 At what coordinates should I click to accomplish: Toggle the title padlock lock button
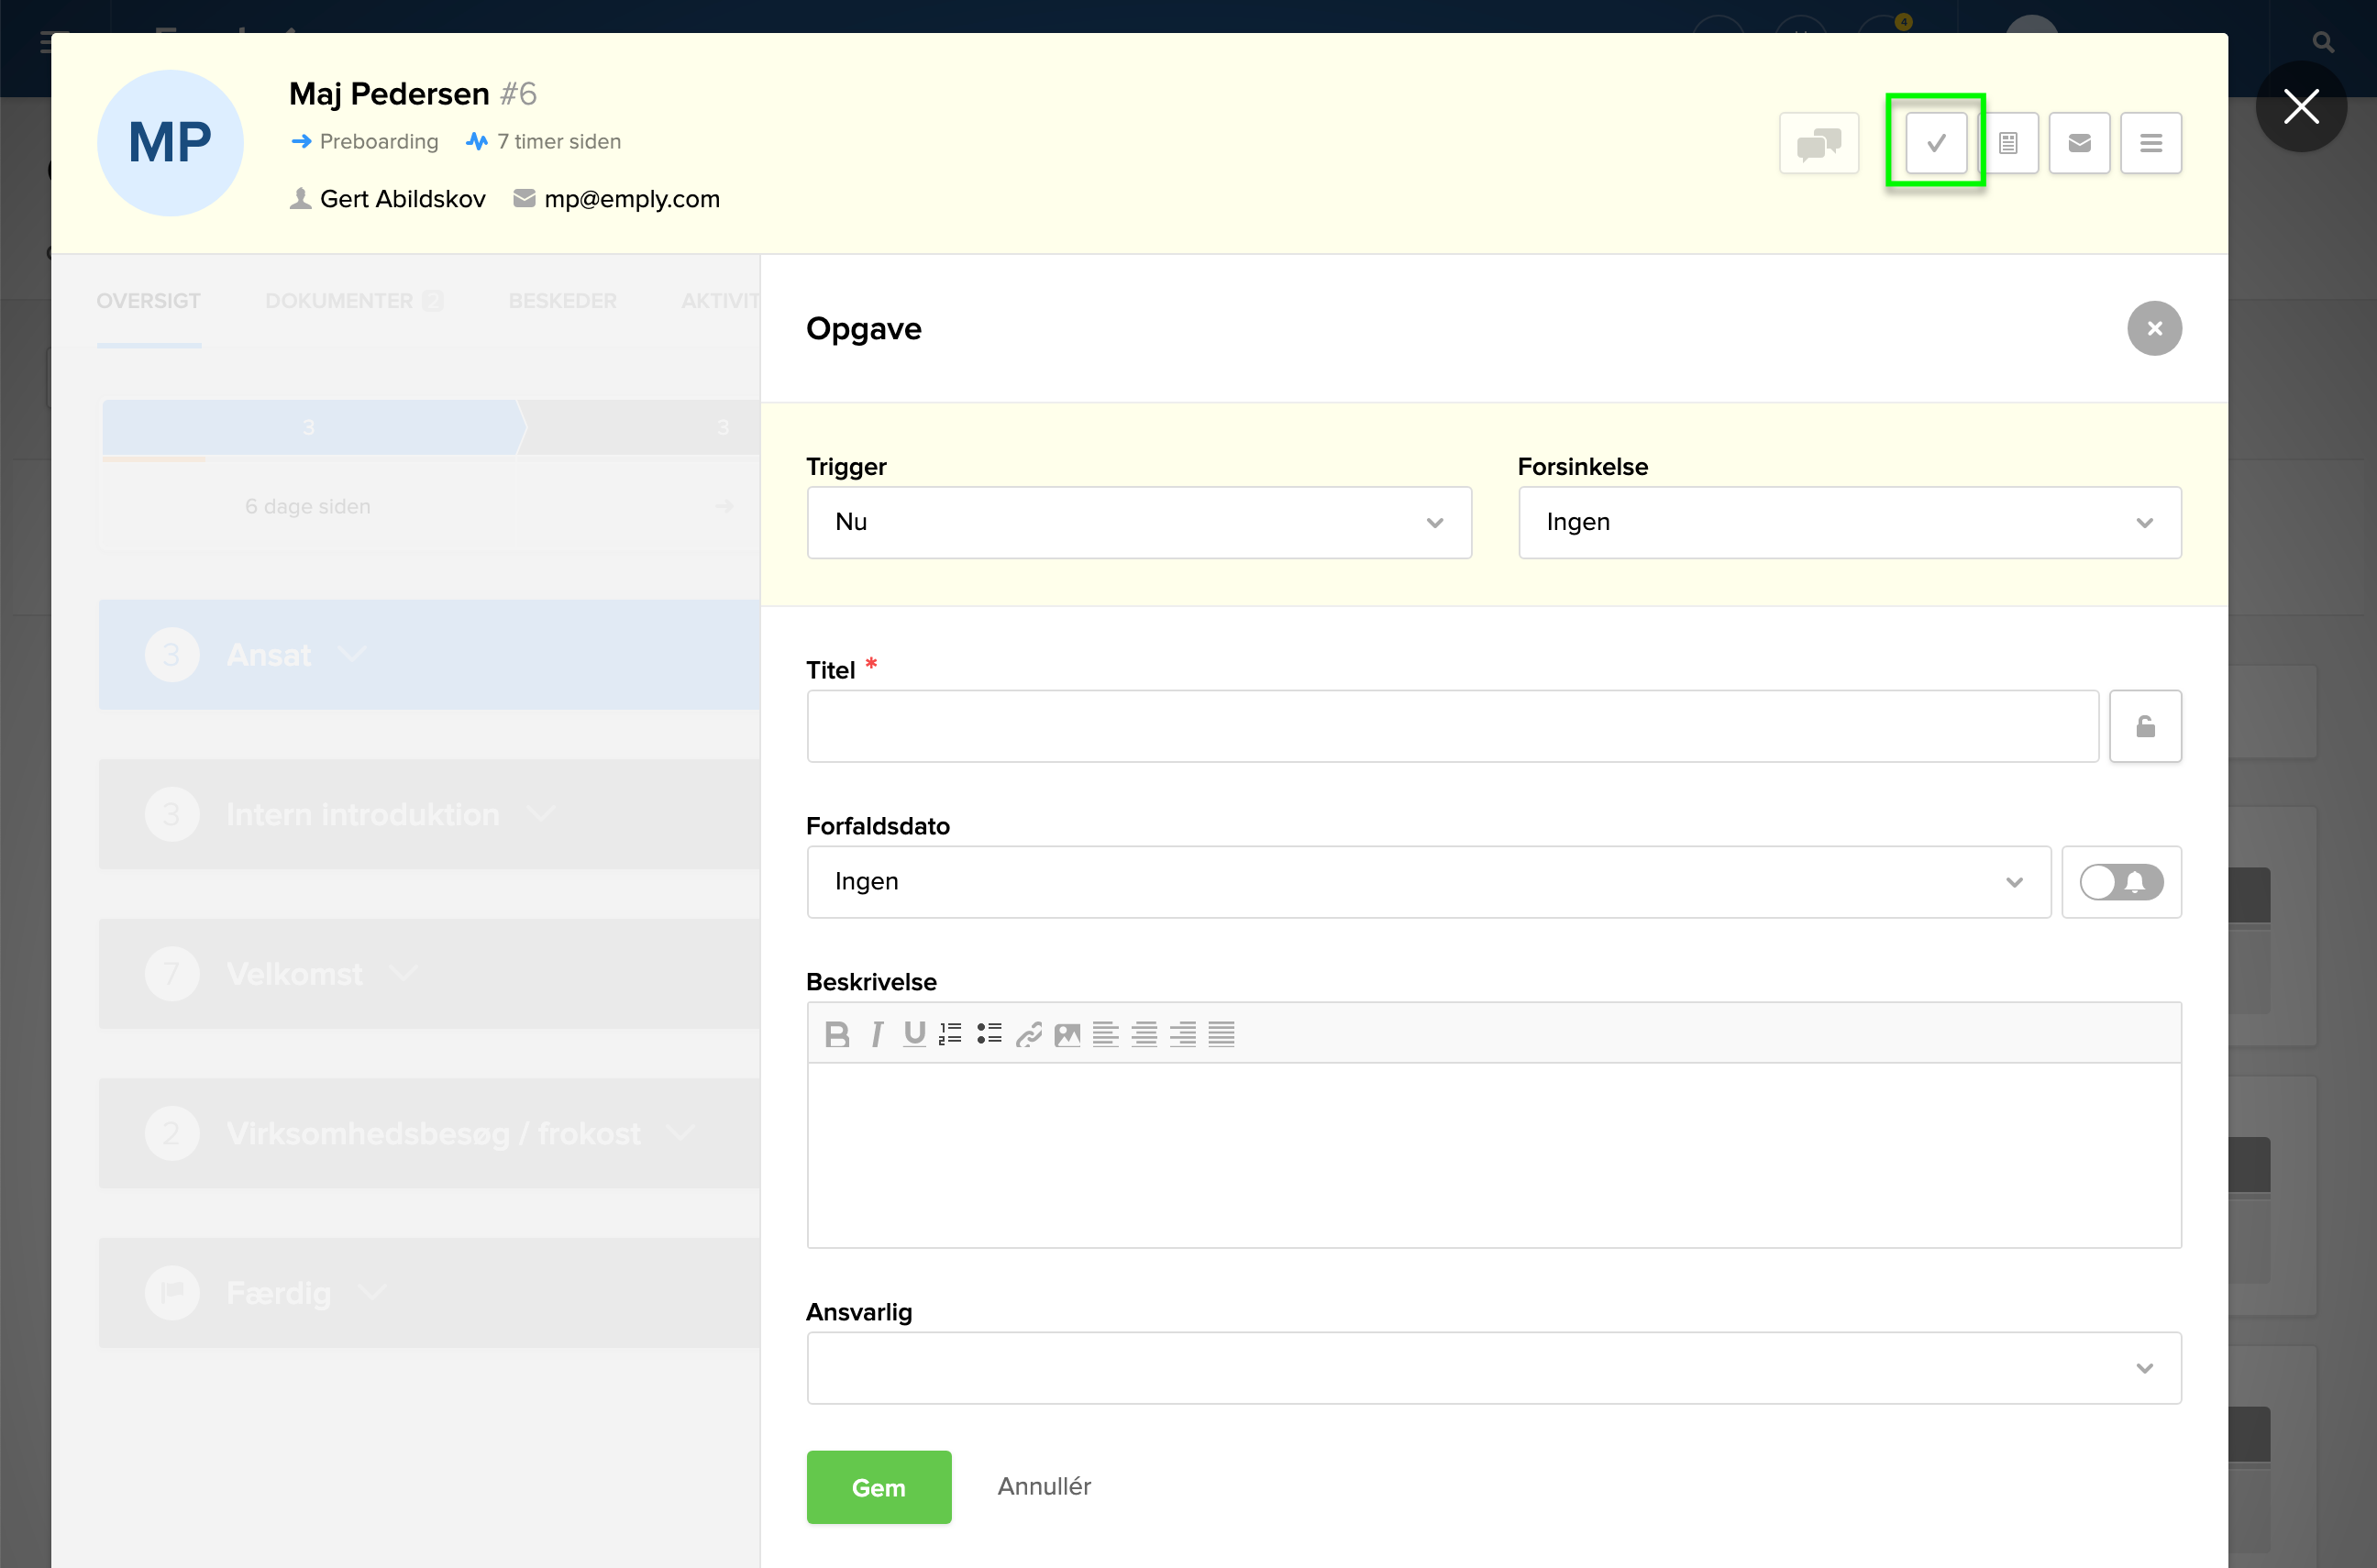point(2145,726)
